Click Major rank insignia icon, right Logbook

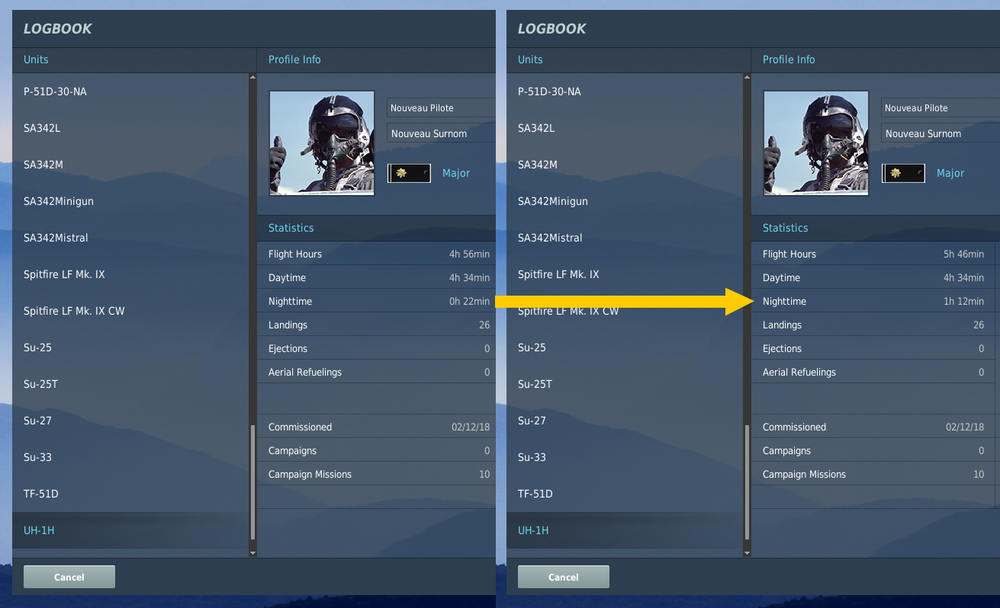click(x=904, y=174)
